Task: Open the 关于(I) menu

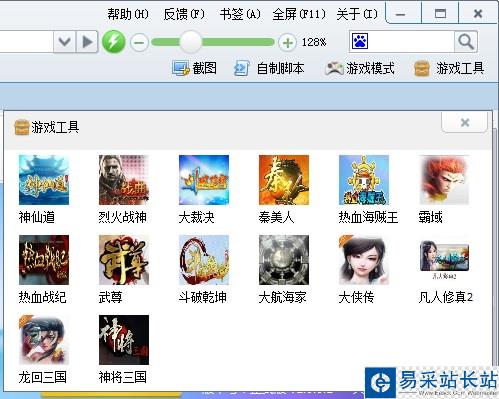Action: (357, 14)
